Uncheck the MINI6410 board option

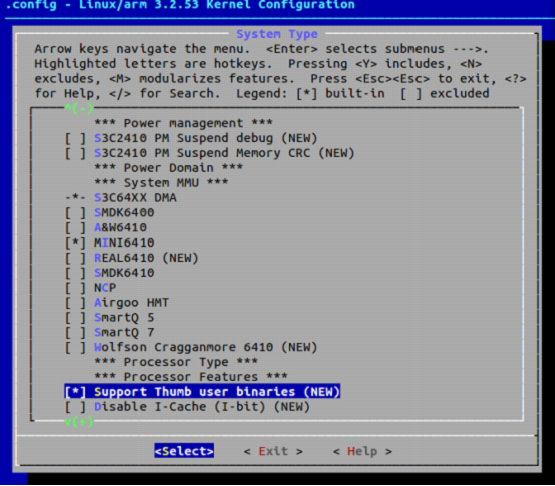(75, 242)
